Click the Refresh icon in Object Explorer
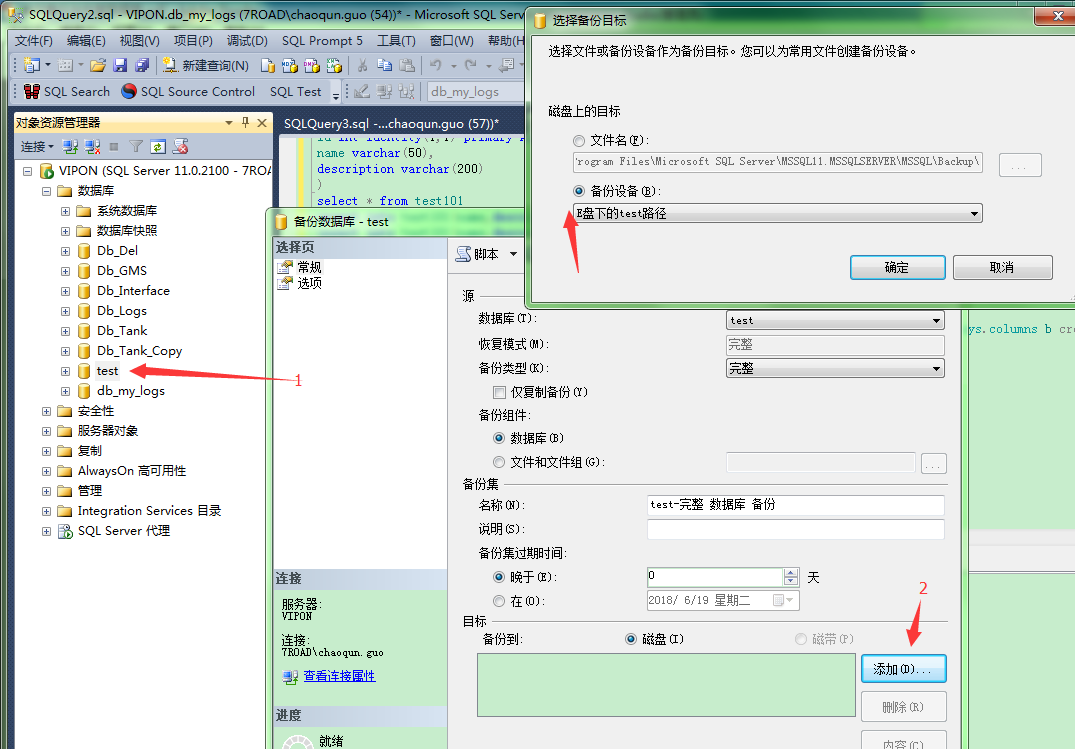Image resolution: width=1075 pixels, height=749 pixels. point(158,146)
